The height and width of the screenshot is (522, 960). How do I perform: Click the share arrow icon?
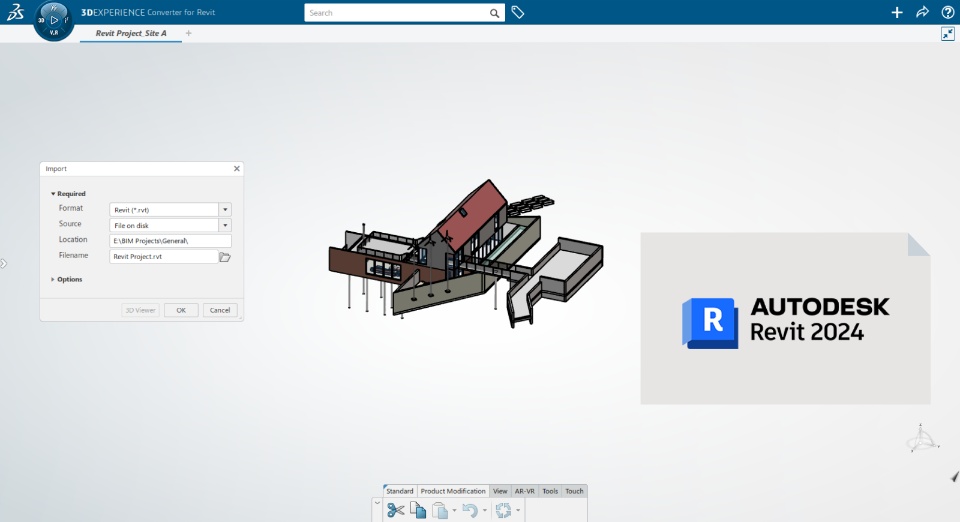[922, 12]
